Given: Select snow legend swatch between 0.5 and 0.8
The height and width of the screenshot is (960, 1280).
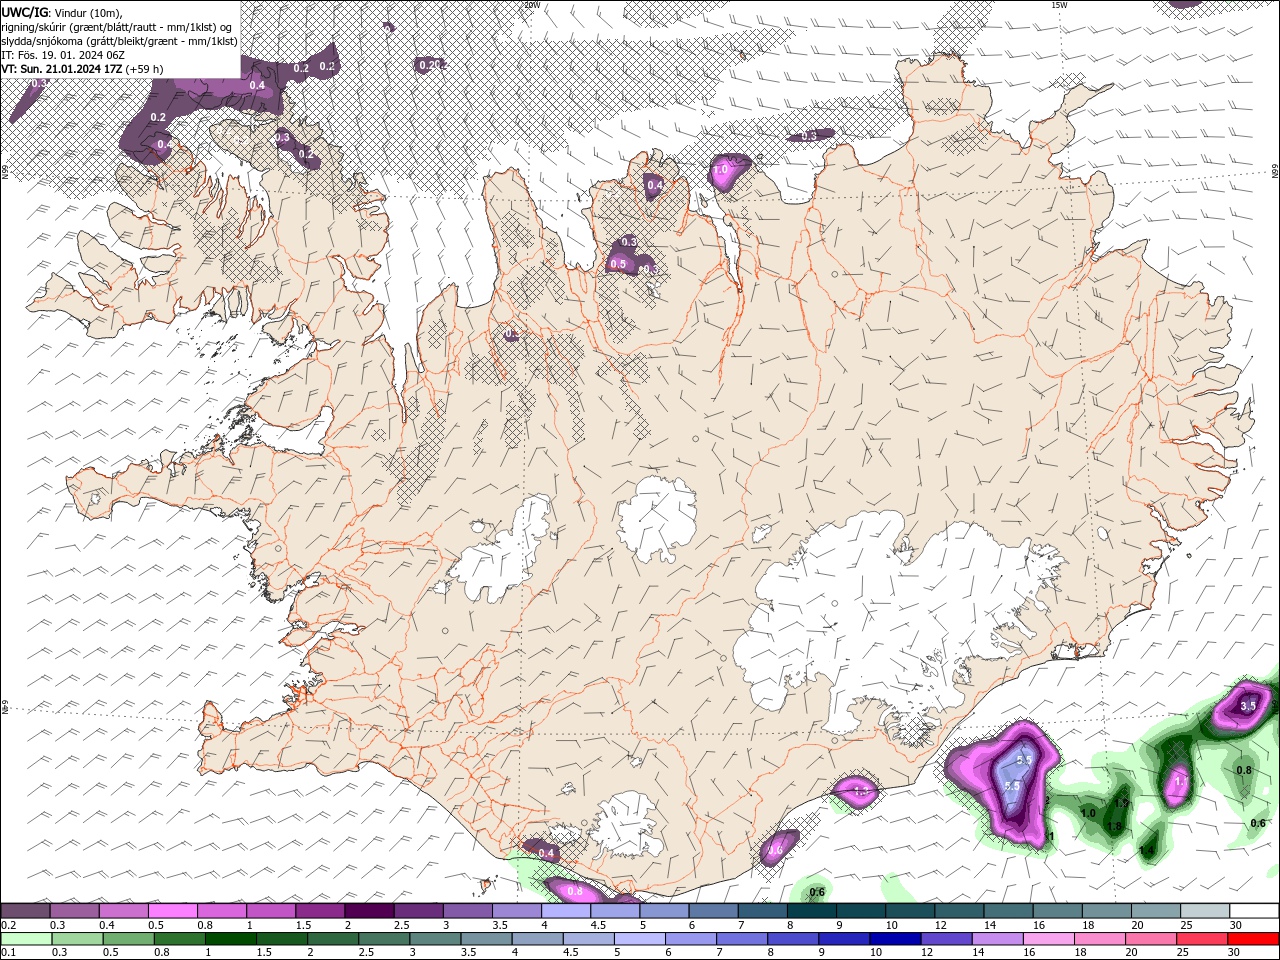Looking at the screenshot, I should (x=171, y=911).
